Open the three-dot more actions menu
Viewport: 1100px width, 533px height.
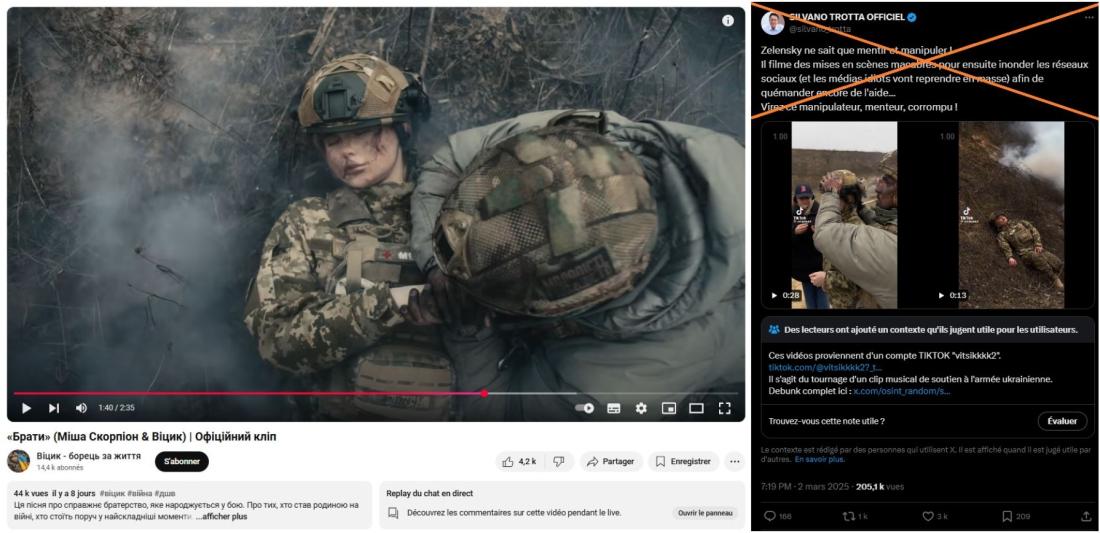pos(735,461)
